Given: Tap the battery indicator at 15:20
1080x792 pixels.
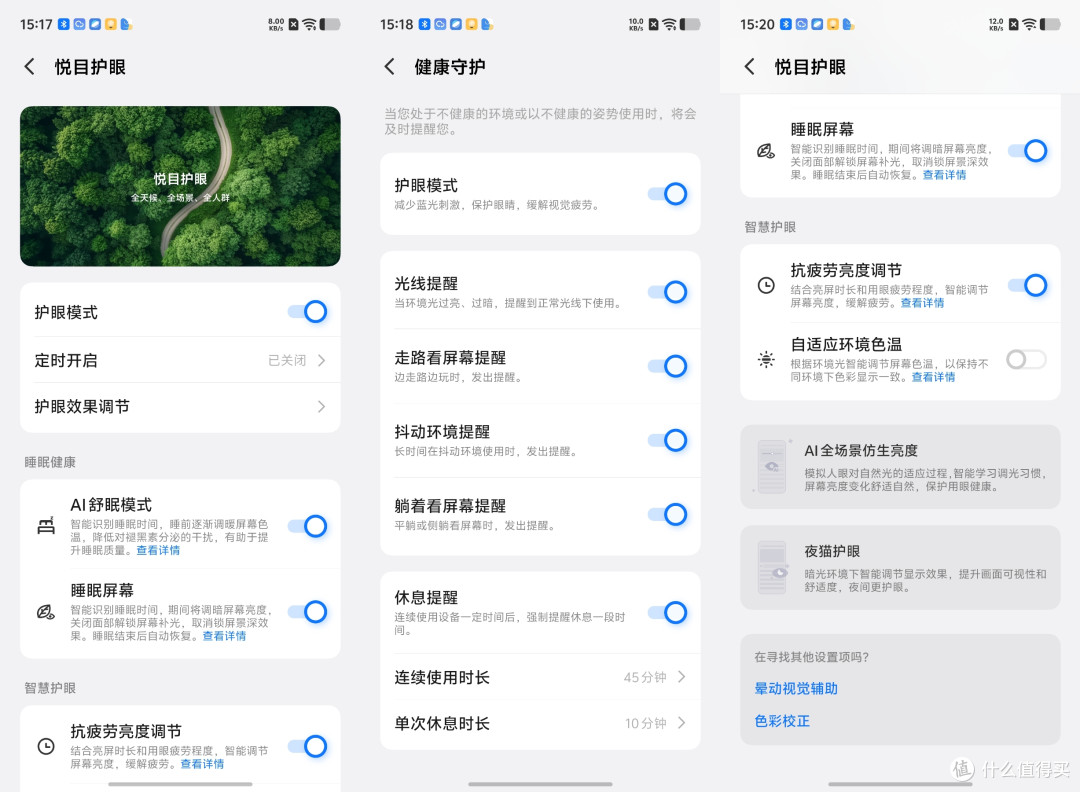Looking at the screenshot, I should pos(1050,24).
